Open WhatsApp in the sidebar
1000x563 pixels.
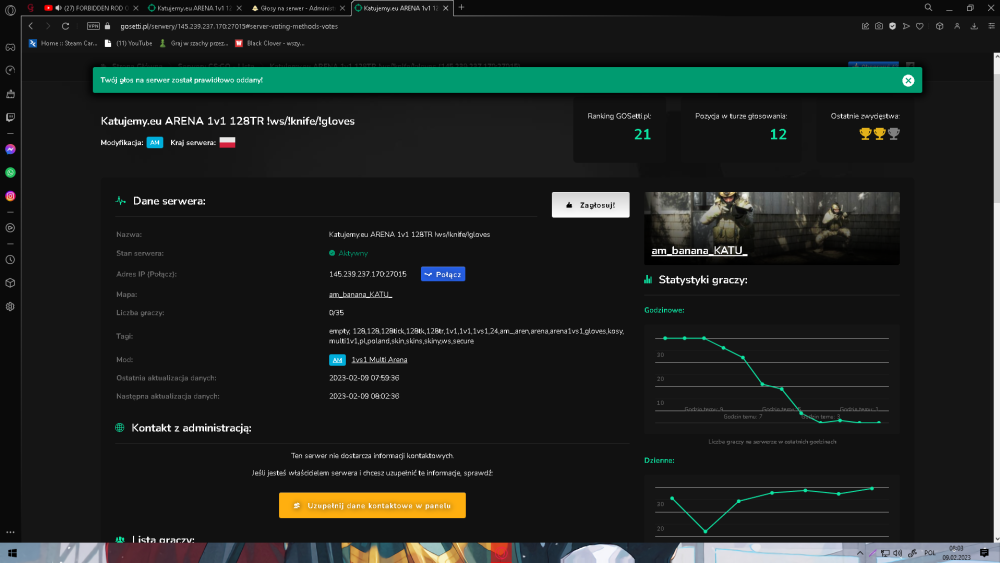pyautogui.click(x=10, y=173)
